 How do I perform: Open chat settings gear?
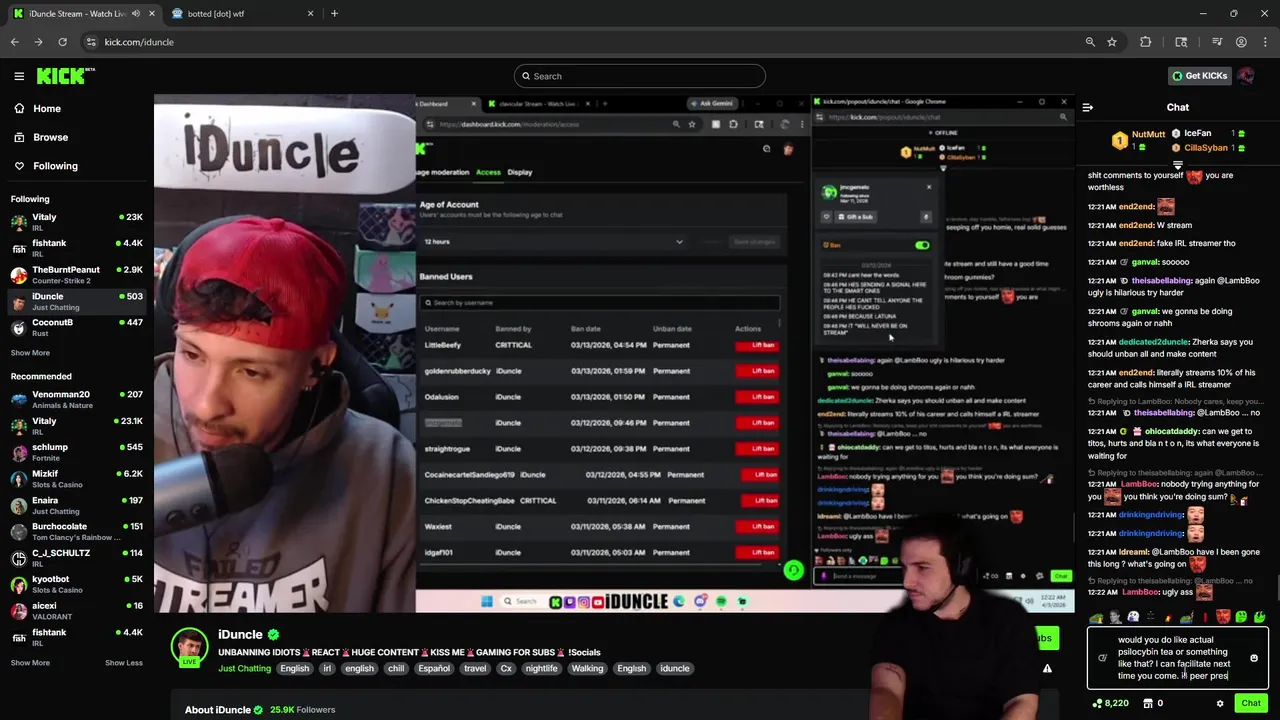(1220, 703)
